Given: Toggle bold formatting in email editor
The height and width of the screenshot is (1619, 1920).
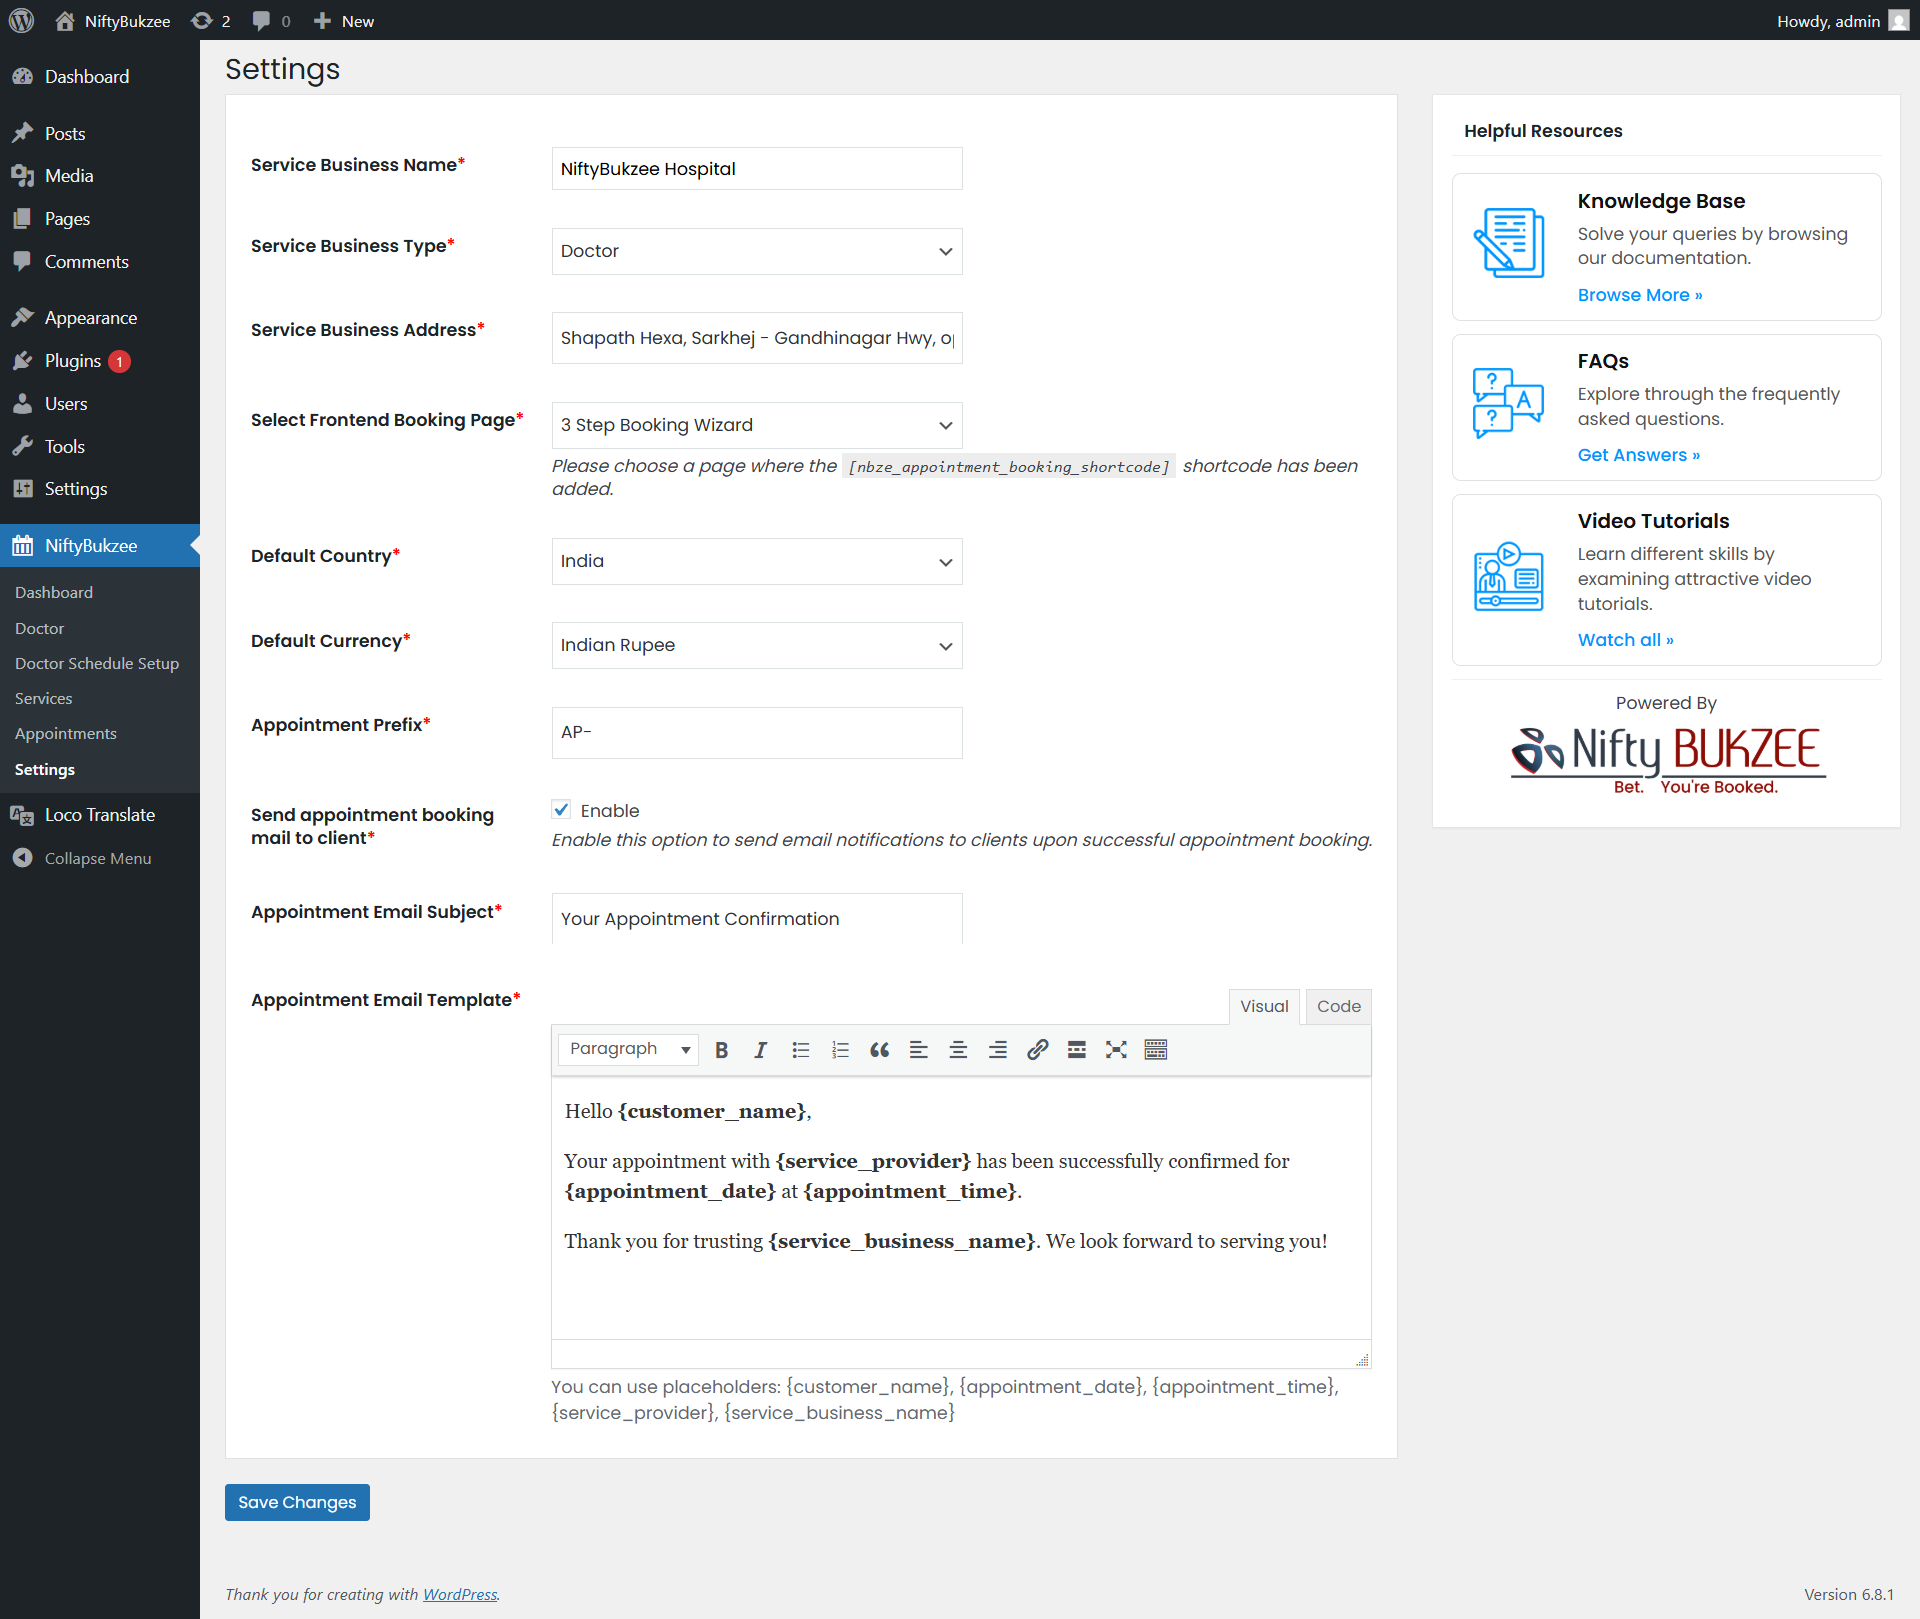Looking at the screenshot, I should tap(721, 1049).
